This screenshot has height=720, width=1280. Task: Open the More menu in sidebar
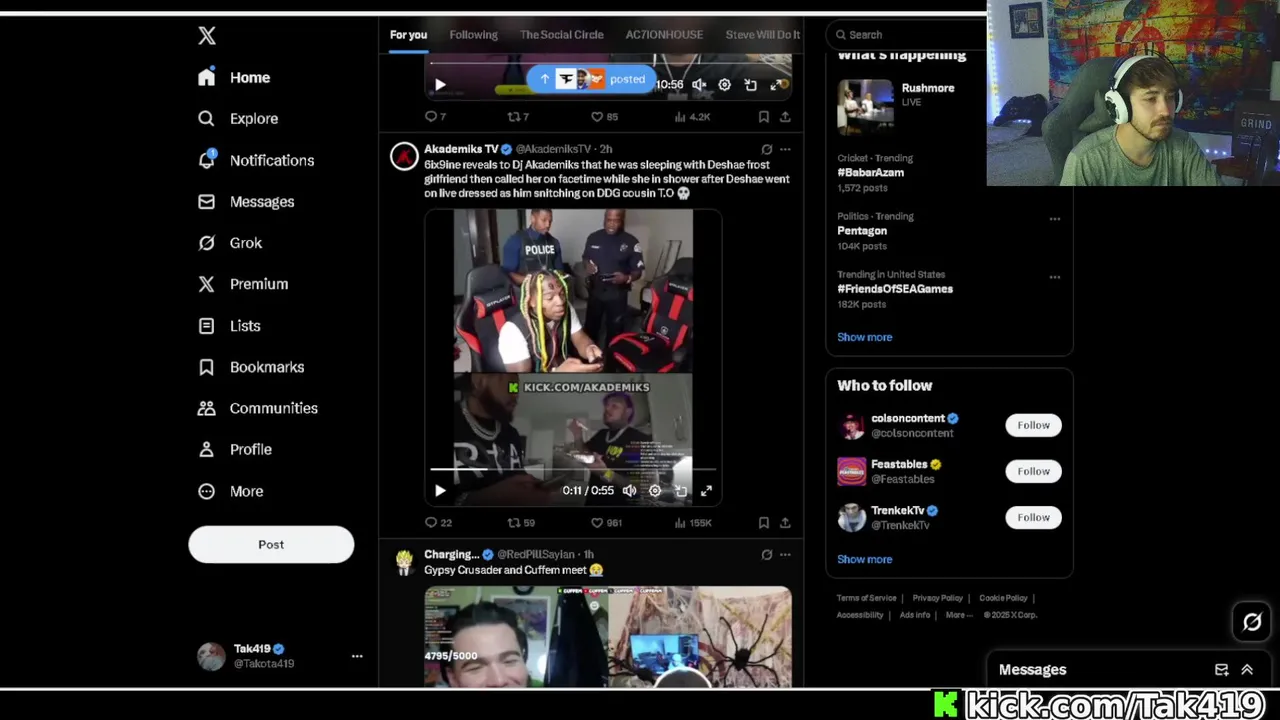coord(232,491)
